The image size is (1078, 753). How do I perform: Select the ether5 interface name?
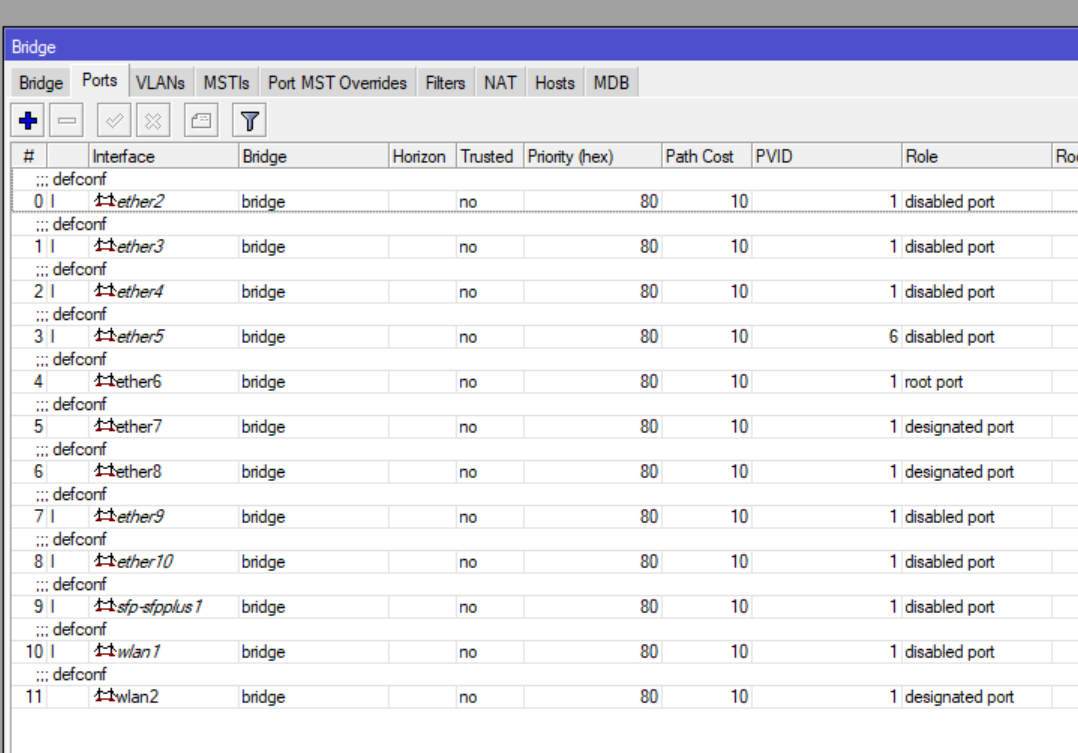pyautogui.click(x=140, y=336)
